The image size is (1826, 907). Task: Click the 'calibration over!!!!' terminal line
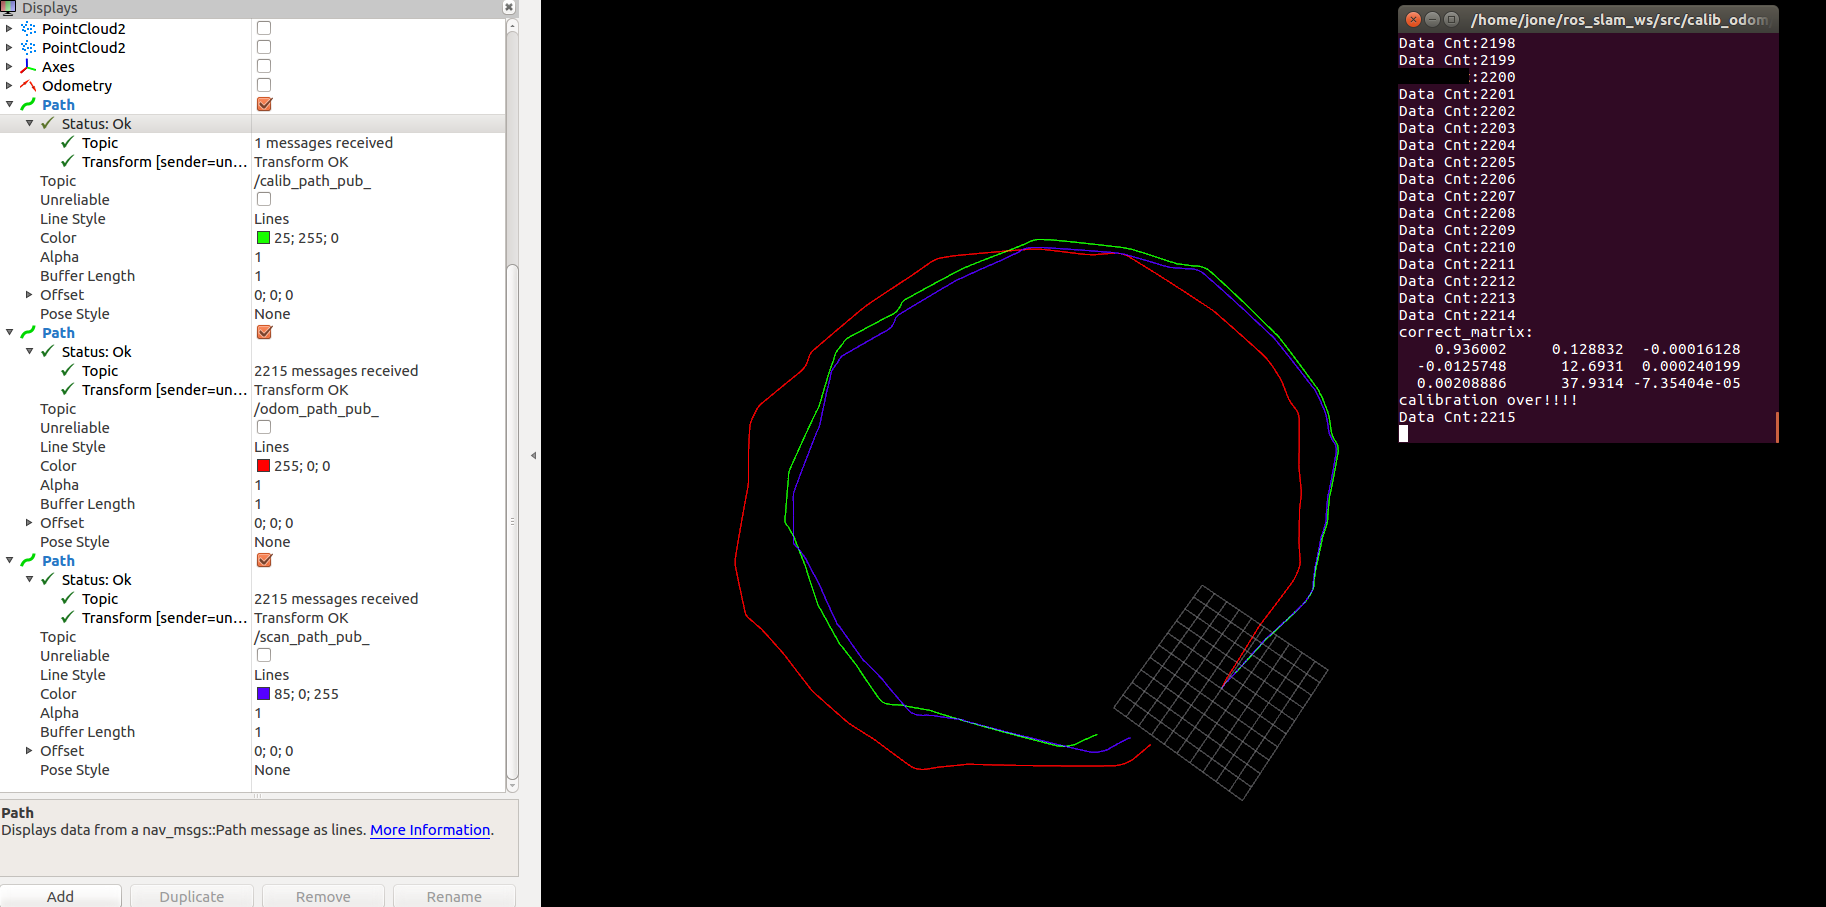[1488, 400]
